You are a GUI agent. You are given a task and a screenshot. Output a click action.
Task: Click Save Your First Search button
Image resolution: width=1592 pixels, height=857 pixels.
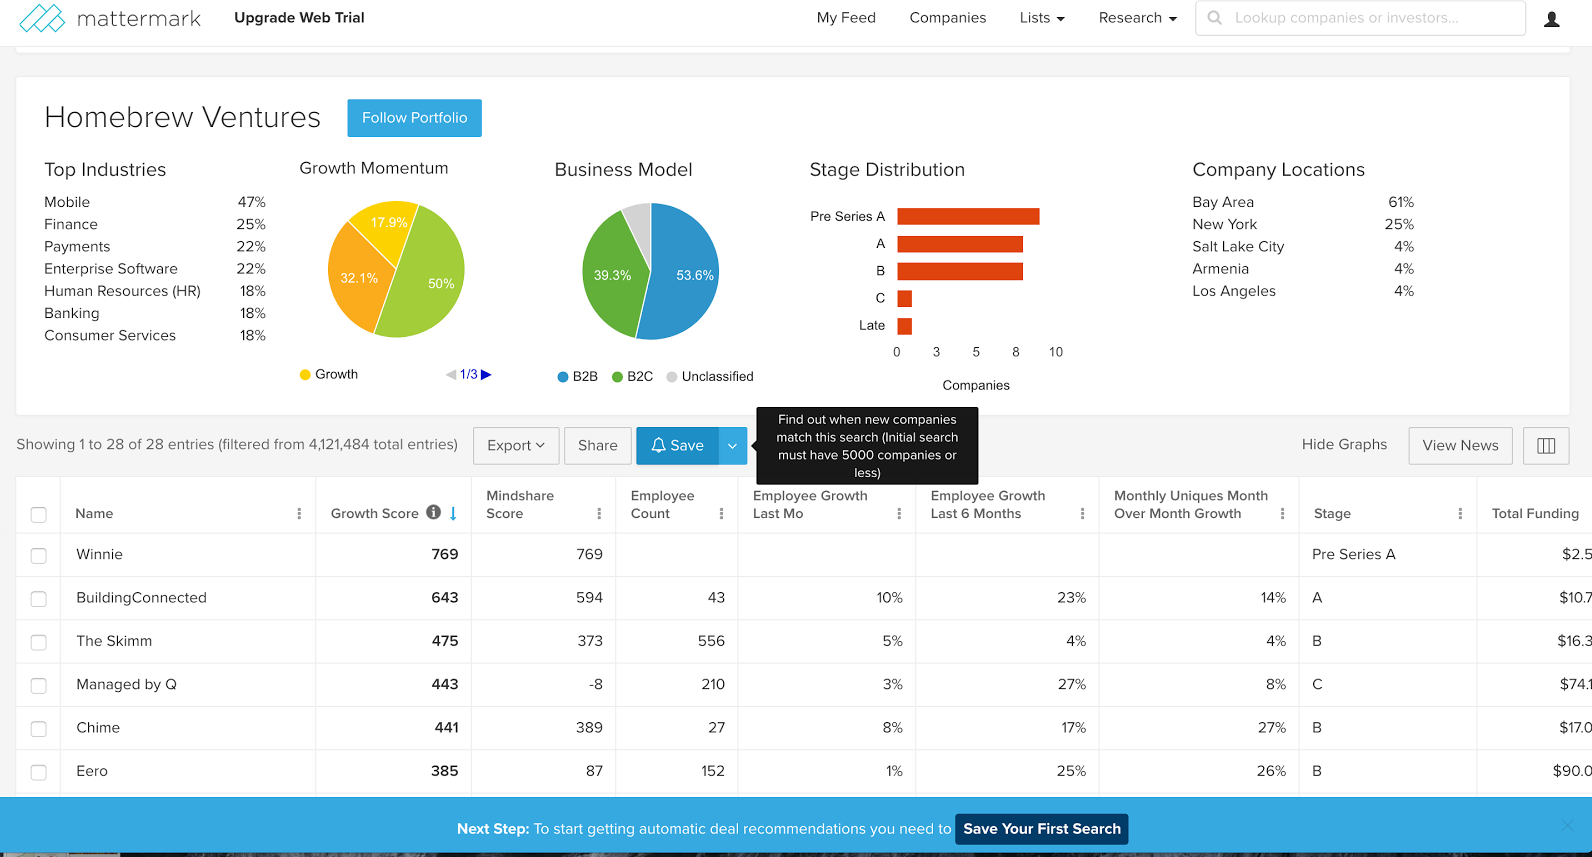(x=1042, y=829)
